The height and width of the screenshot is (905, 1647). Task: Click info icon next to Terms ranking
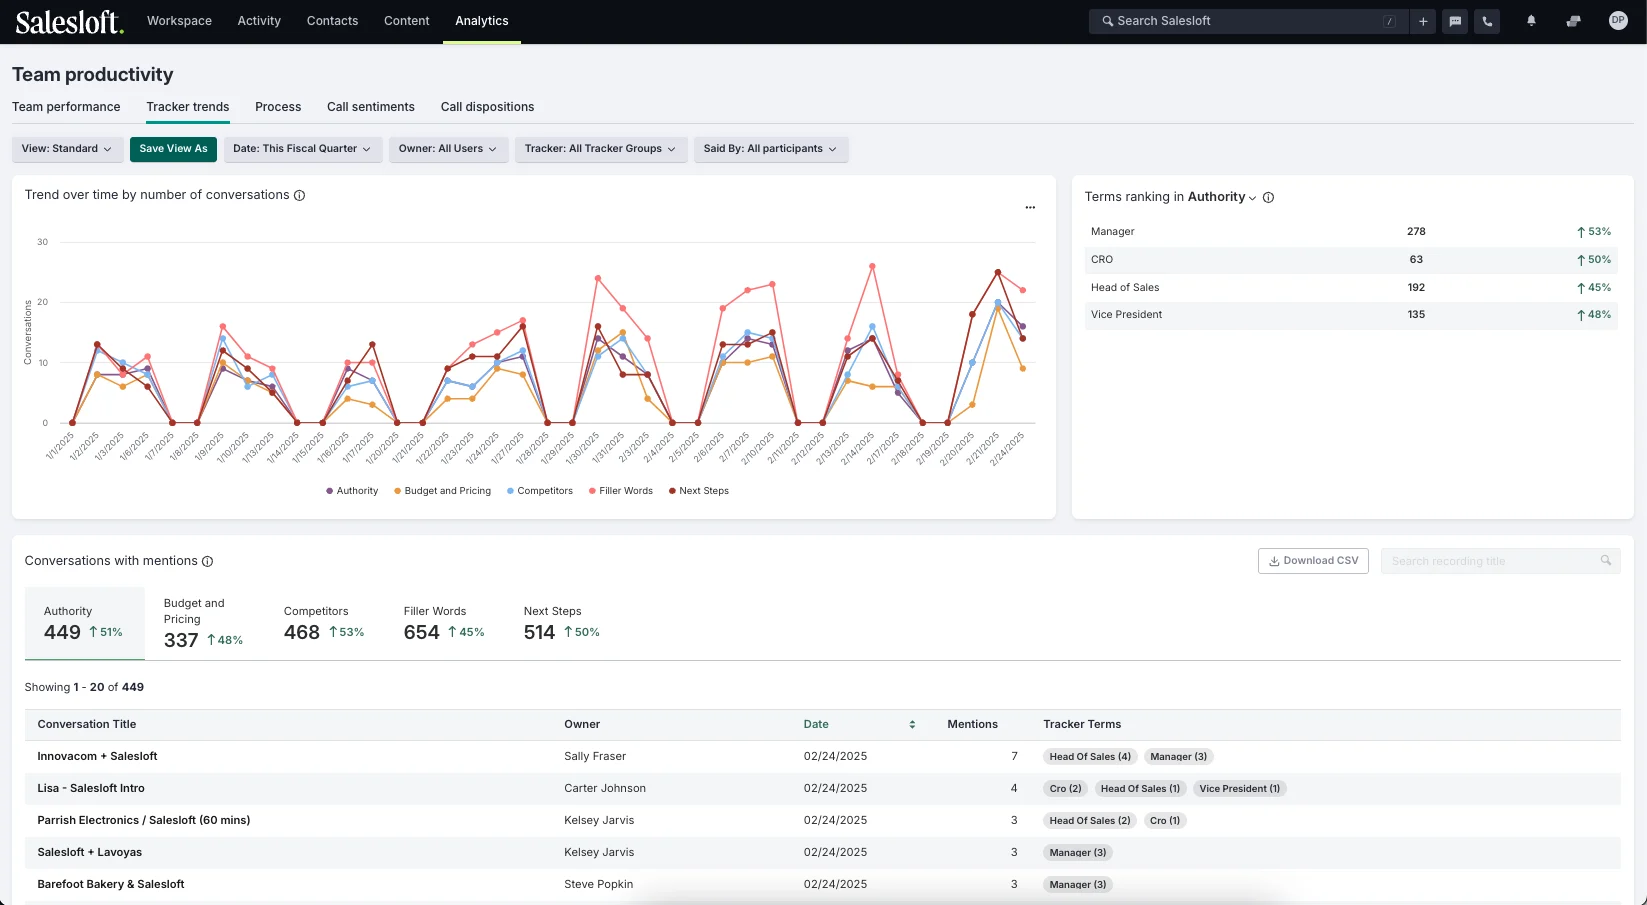coord(1268,197)
